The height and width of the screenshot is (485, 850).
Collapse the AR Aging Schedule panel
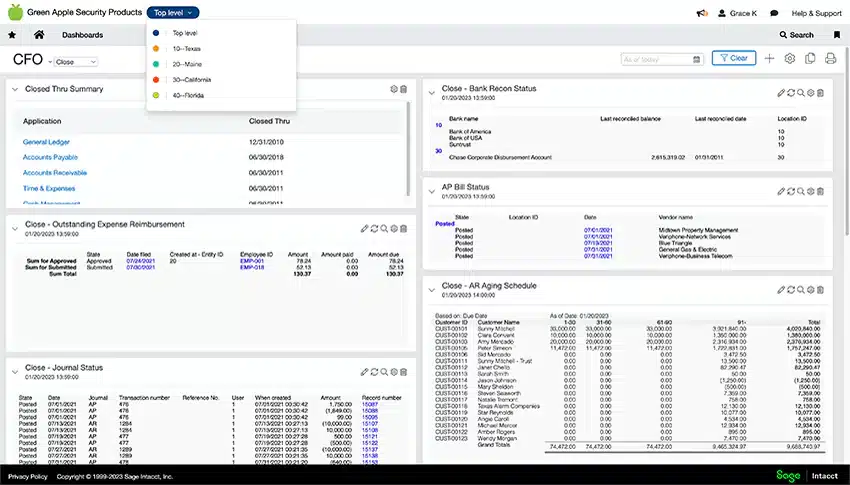coord(432,290)
